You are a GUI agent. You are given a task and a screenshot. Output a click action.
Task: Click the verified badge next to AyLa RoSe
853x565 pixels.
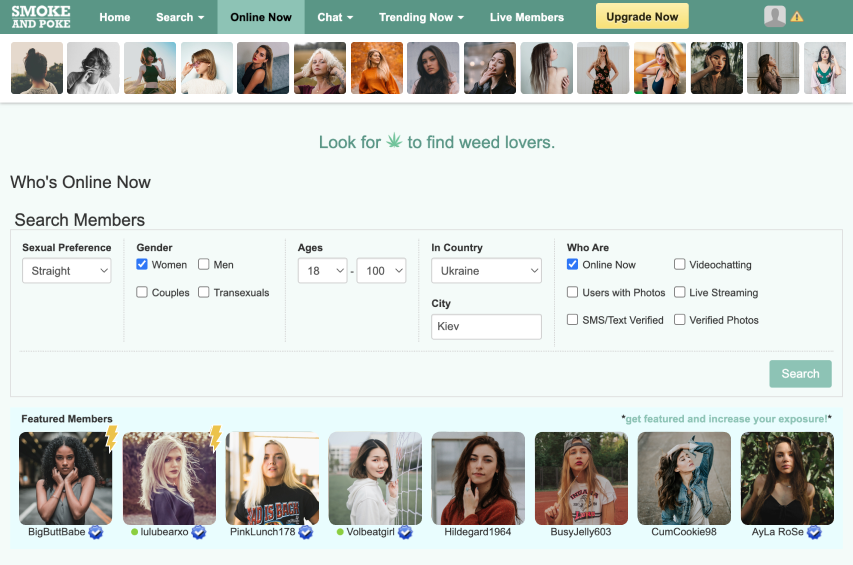pos(814,532)
